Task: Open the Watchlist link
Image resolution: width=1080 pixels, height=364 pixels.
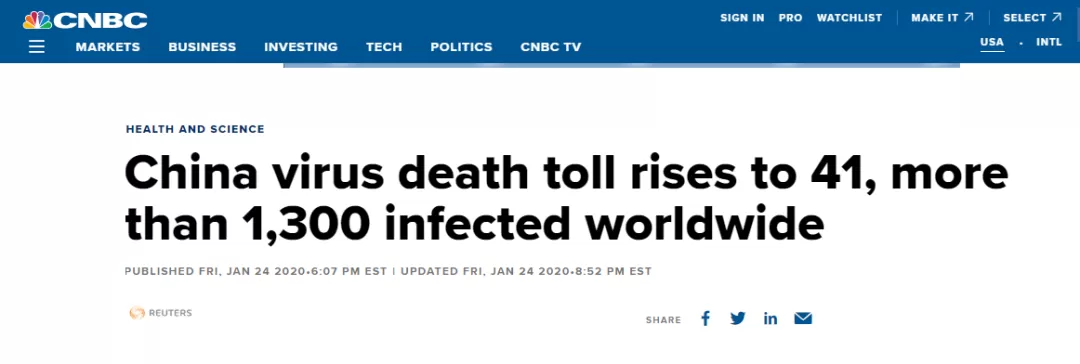Action: tap(849, 18)
